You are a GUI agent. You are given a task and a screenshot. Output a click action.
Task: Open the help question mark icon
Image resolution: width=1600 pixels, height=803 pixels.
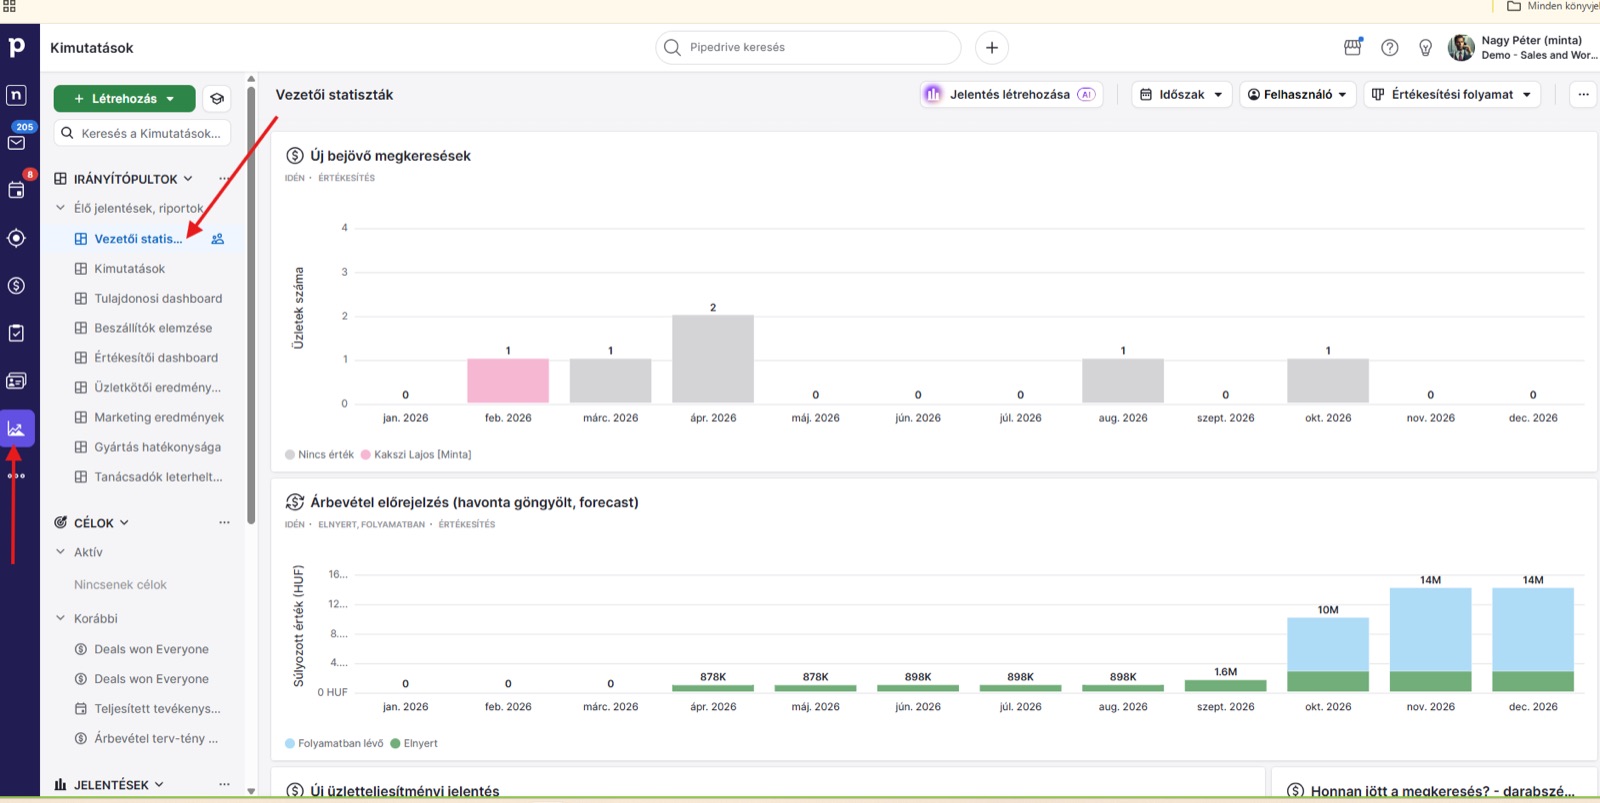pyautogui.click(x=1390, y=47)
